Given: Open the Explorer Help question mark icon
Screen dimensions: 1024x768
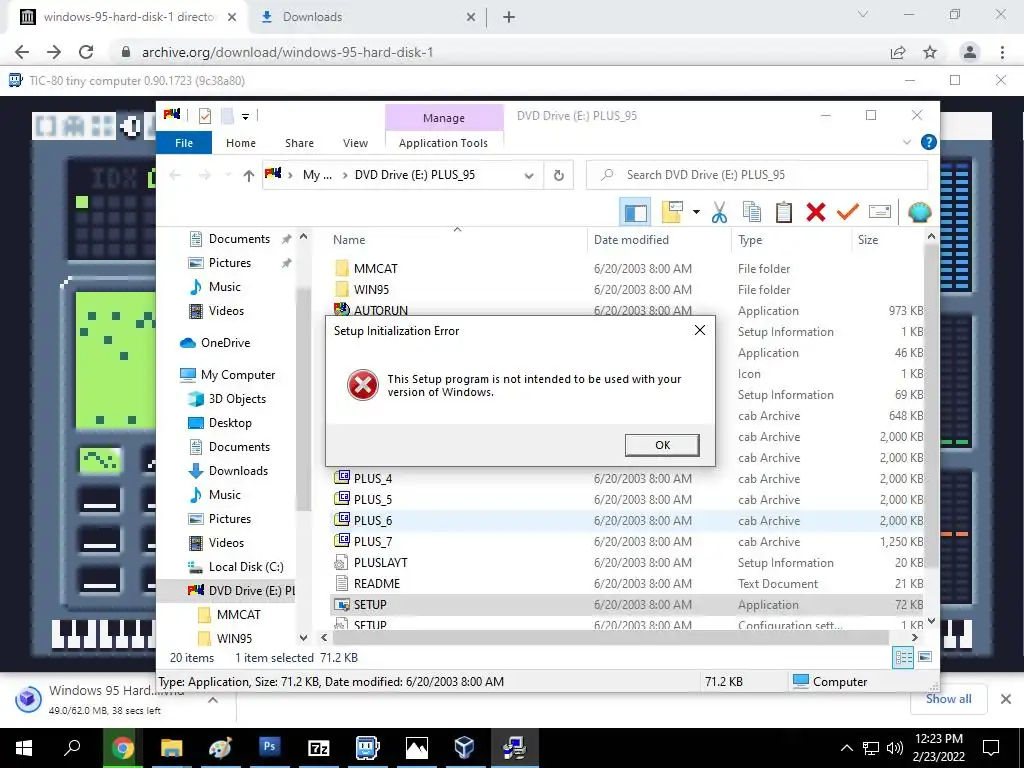Looking at the screenshot, I should (928, 142).
